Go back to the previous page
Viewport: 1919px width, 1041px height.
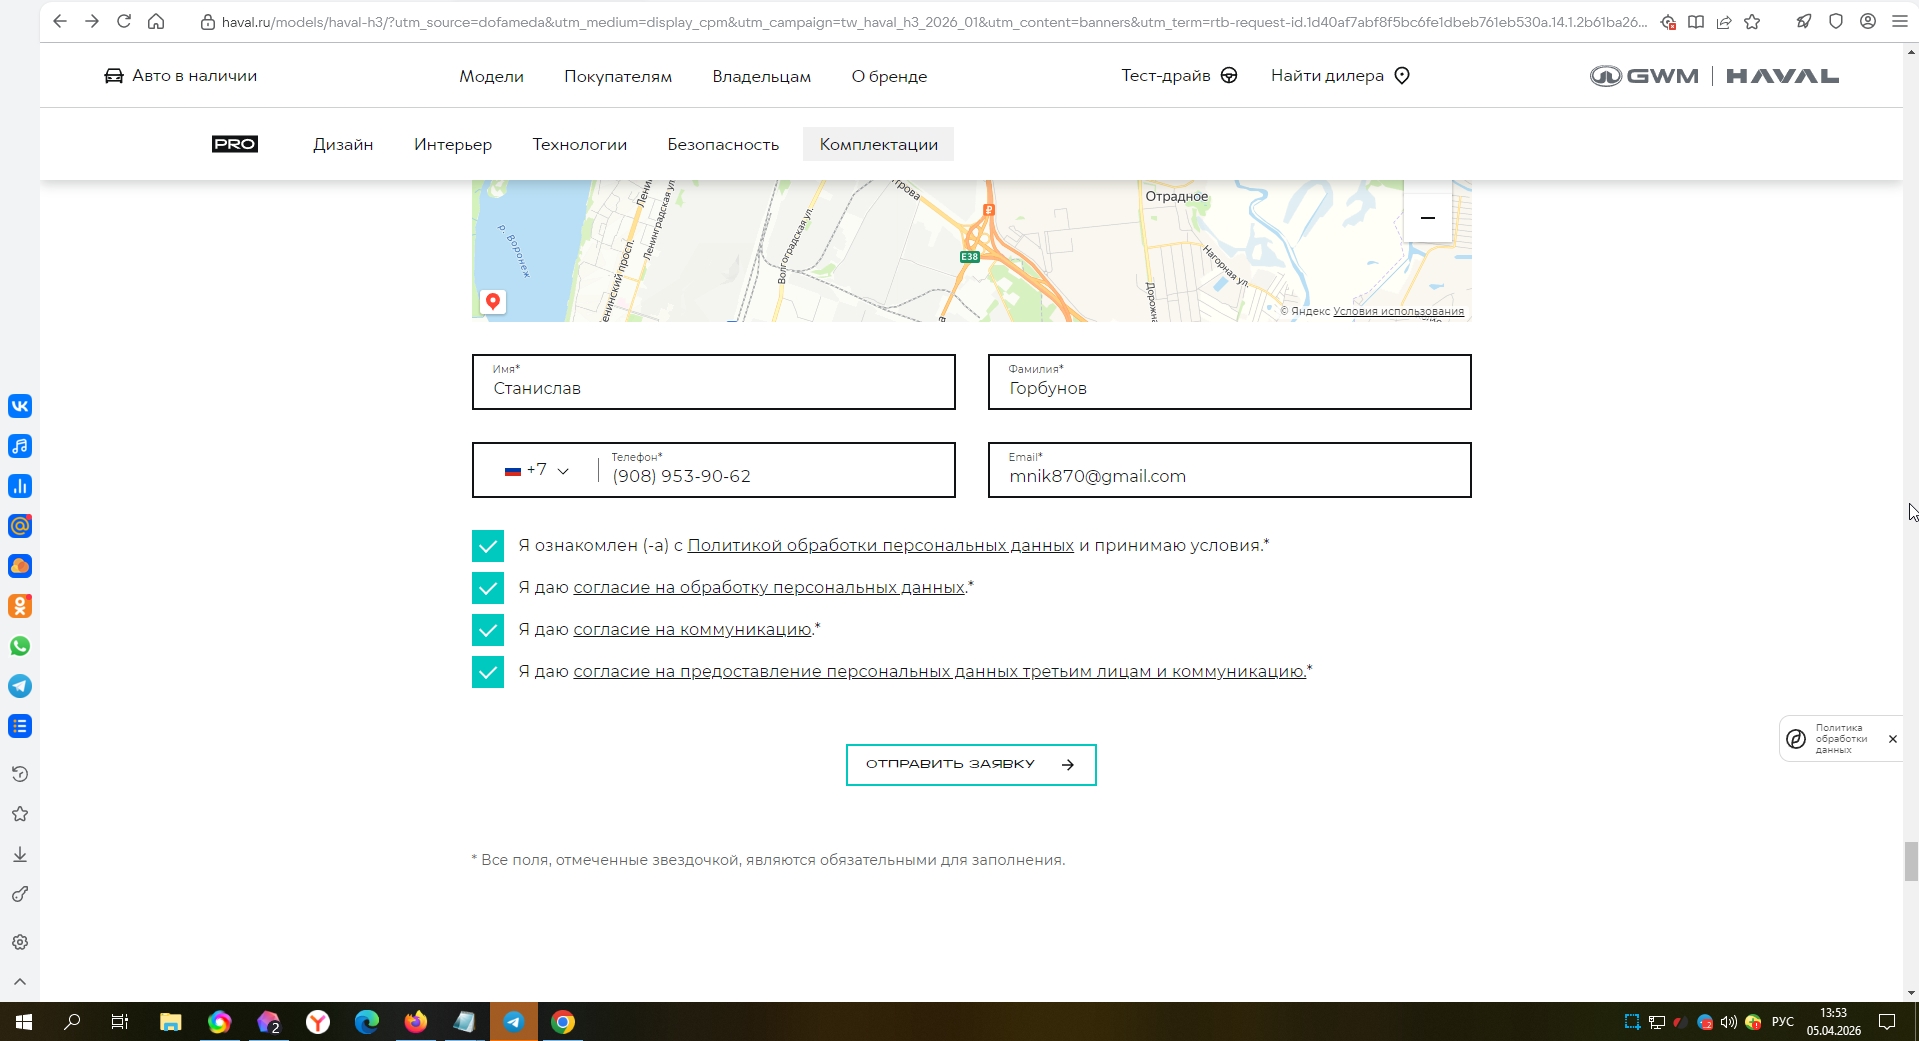point(60,21)
